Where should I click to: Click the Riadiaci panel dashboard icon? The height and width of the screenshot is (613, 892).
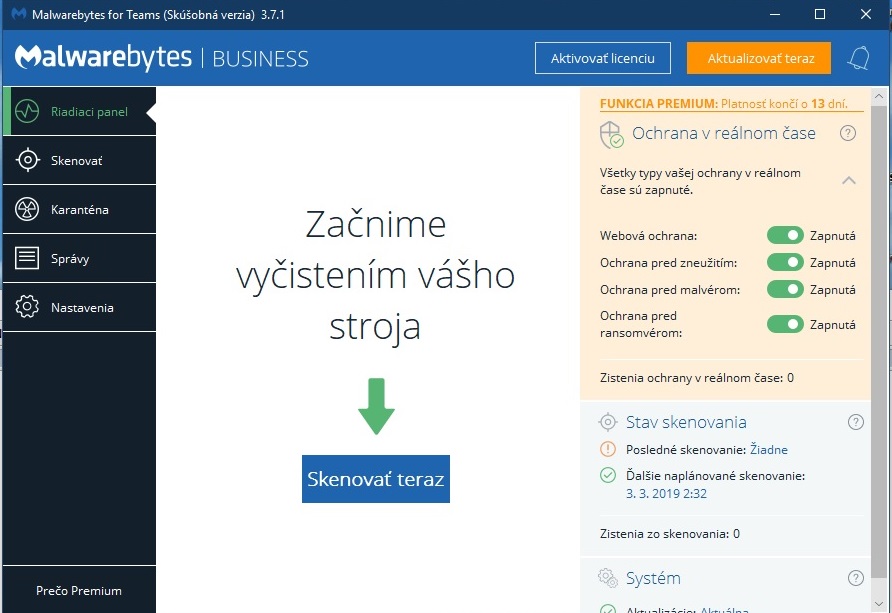pos(27,111)
